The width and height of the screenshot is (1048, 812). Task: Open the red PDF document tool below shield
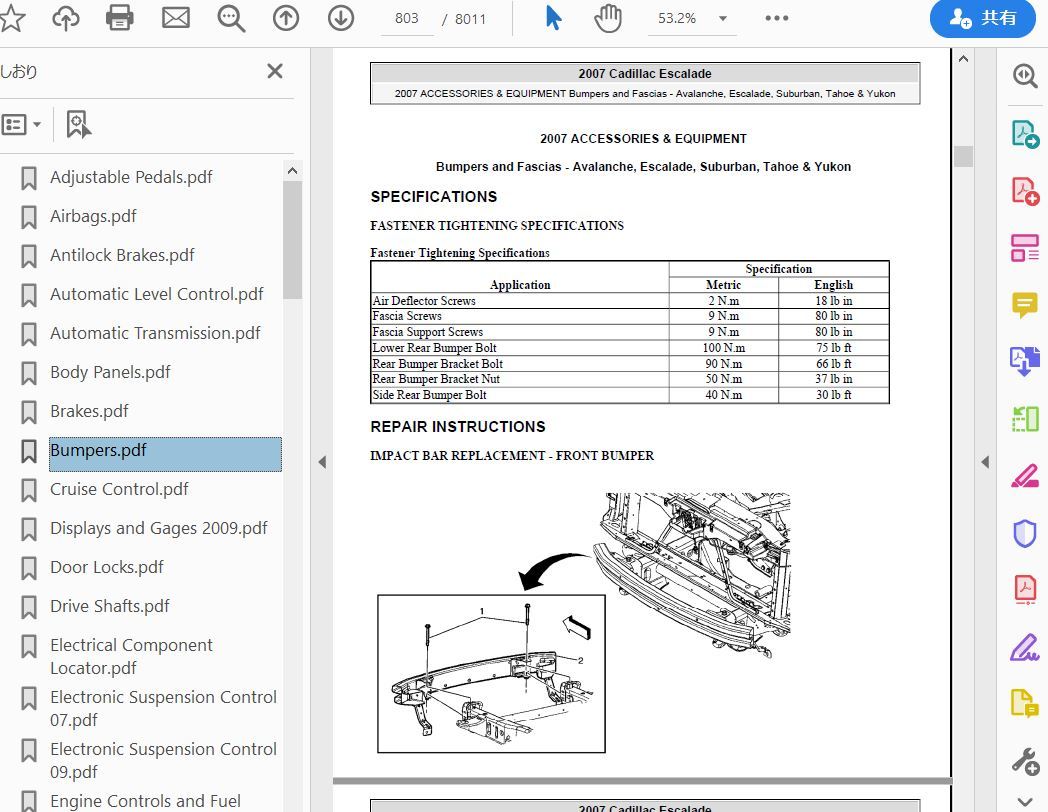pyautogui.click(x=1025, y=590)
